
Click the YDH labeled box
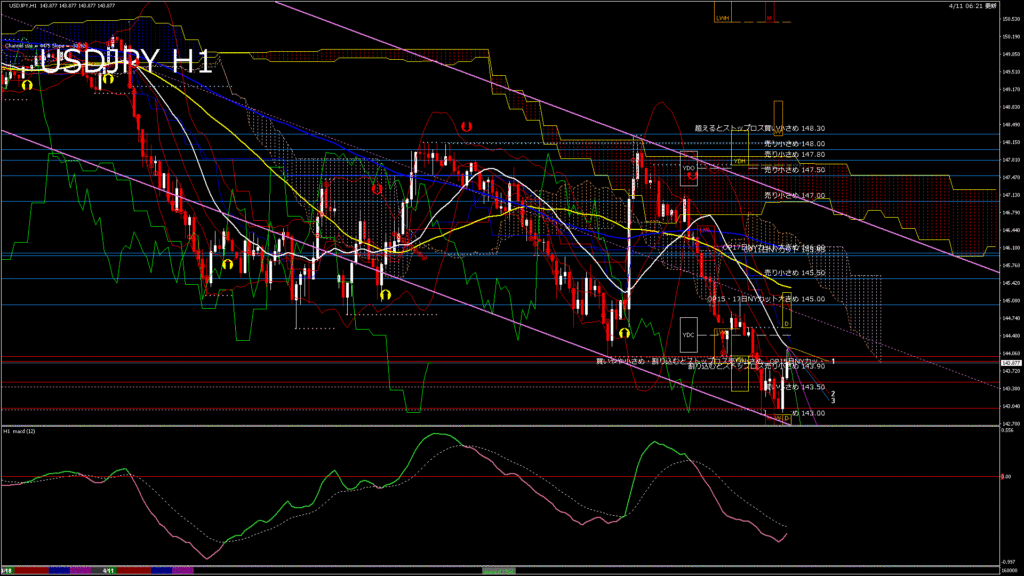[740, 160]
